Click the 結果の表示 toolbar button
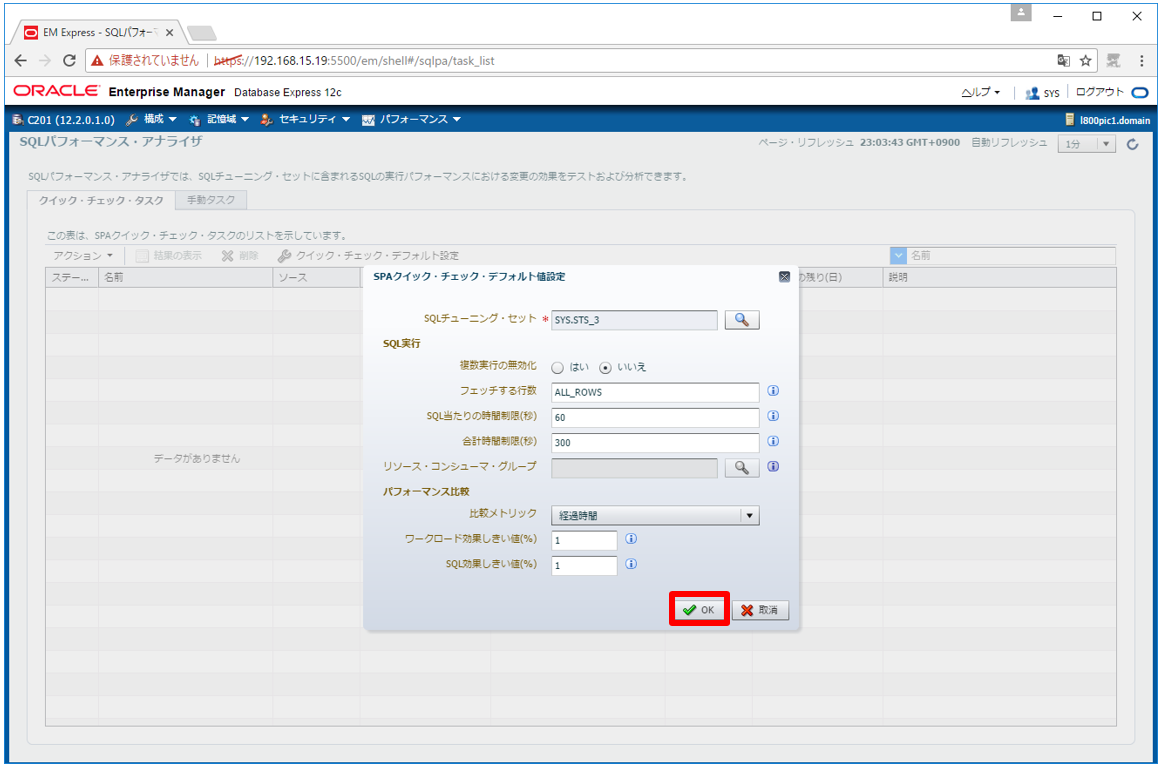This screenshot has height=768, width=1161. click(169, 256)
